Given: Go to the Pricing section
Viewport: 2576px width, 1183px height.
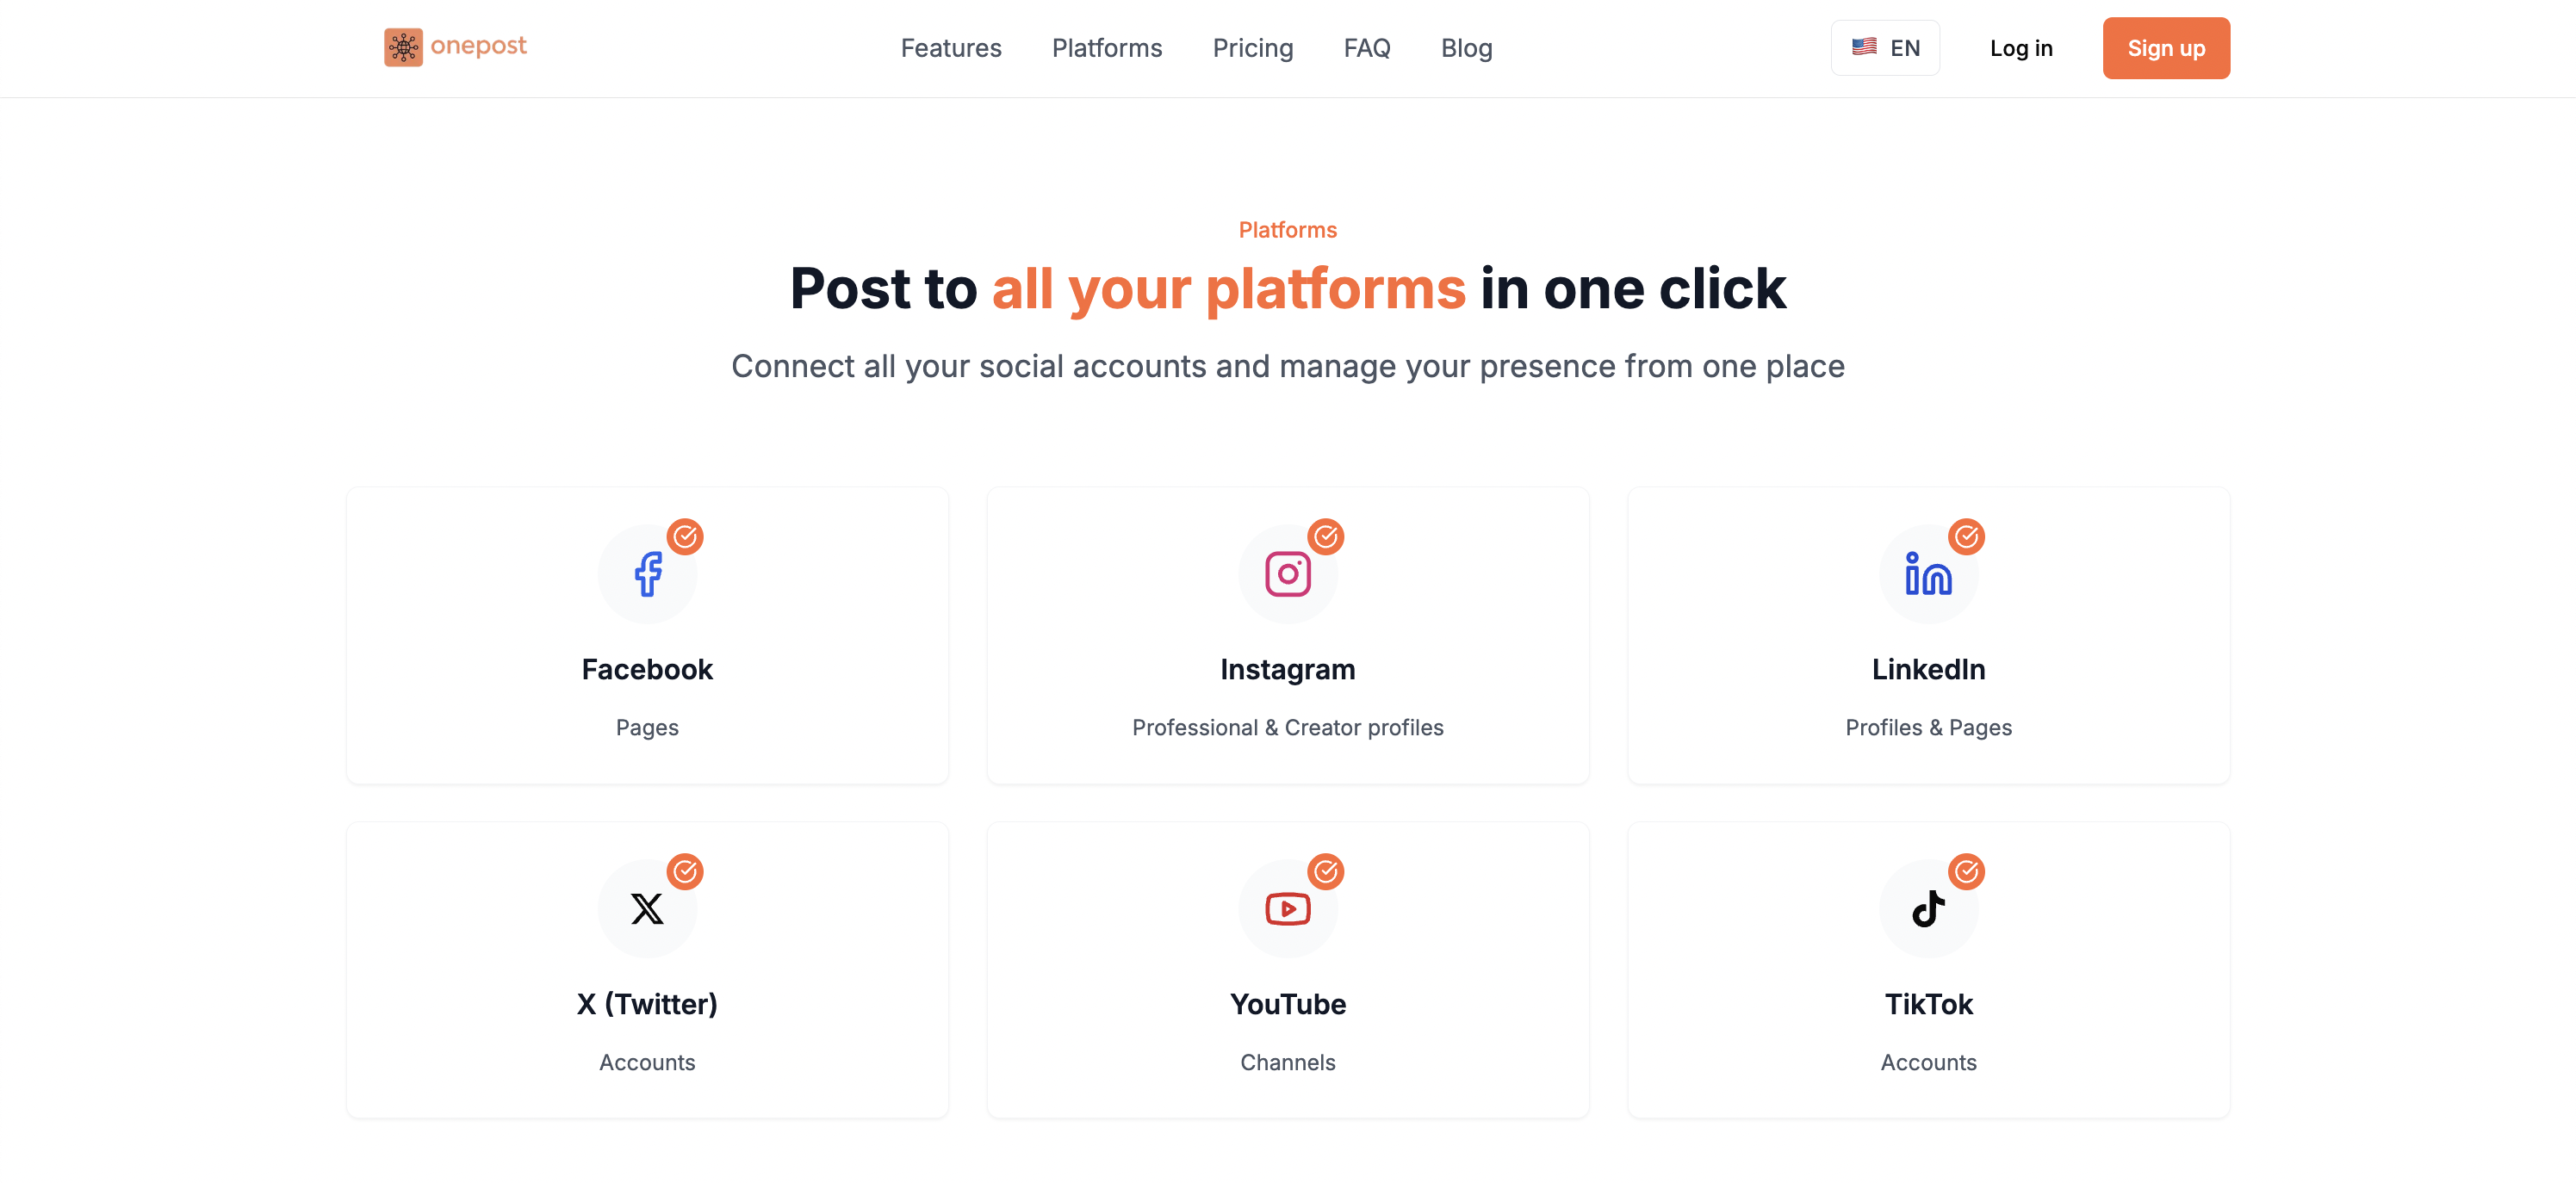Looking at the screenshot, I should pos(1253,47).
